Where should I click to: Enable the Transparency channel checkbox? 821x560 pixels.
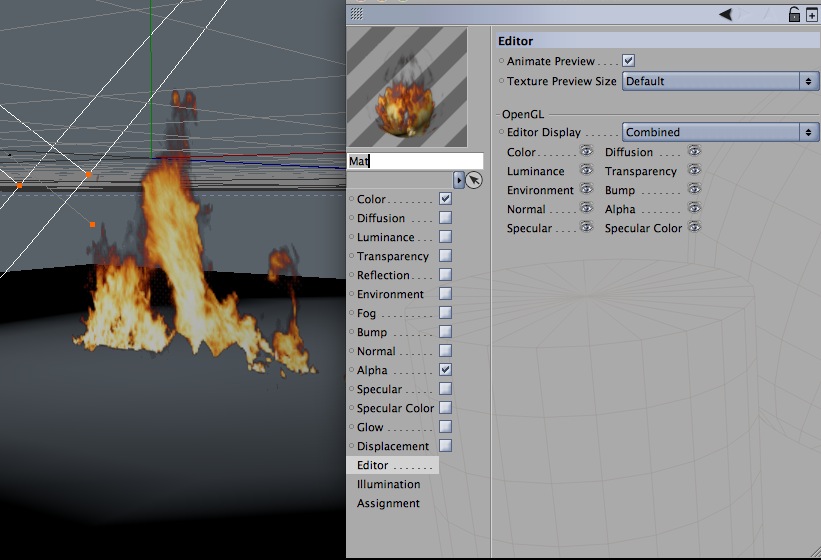pyautogui.click(x=446, y=256)
